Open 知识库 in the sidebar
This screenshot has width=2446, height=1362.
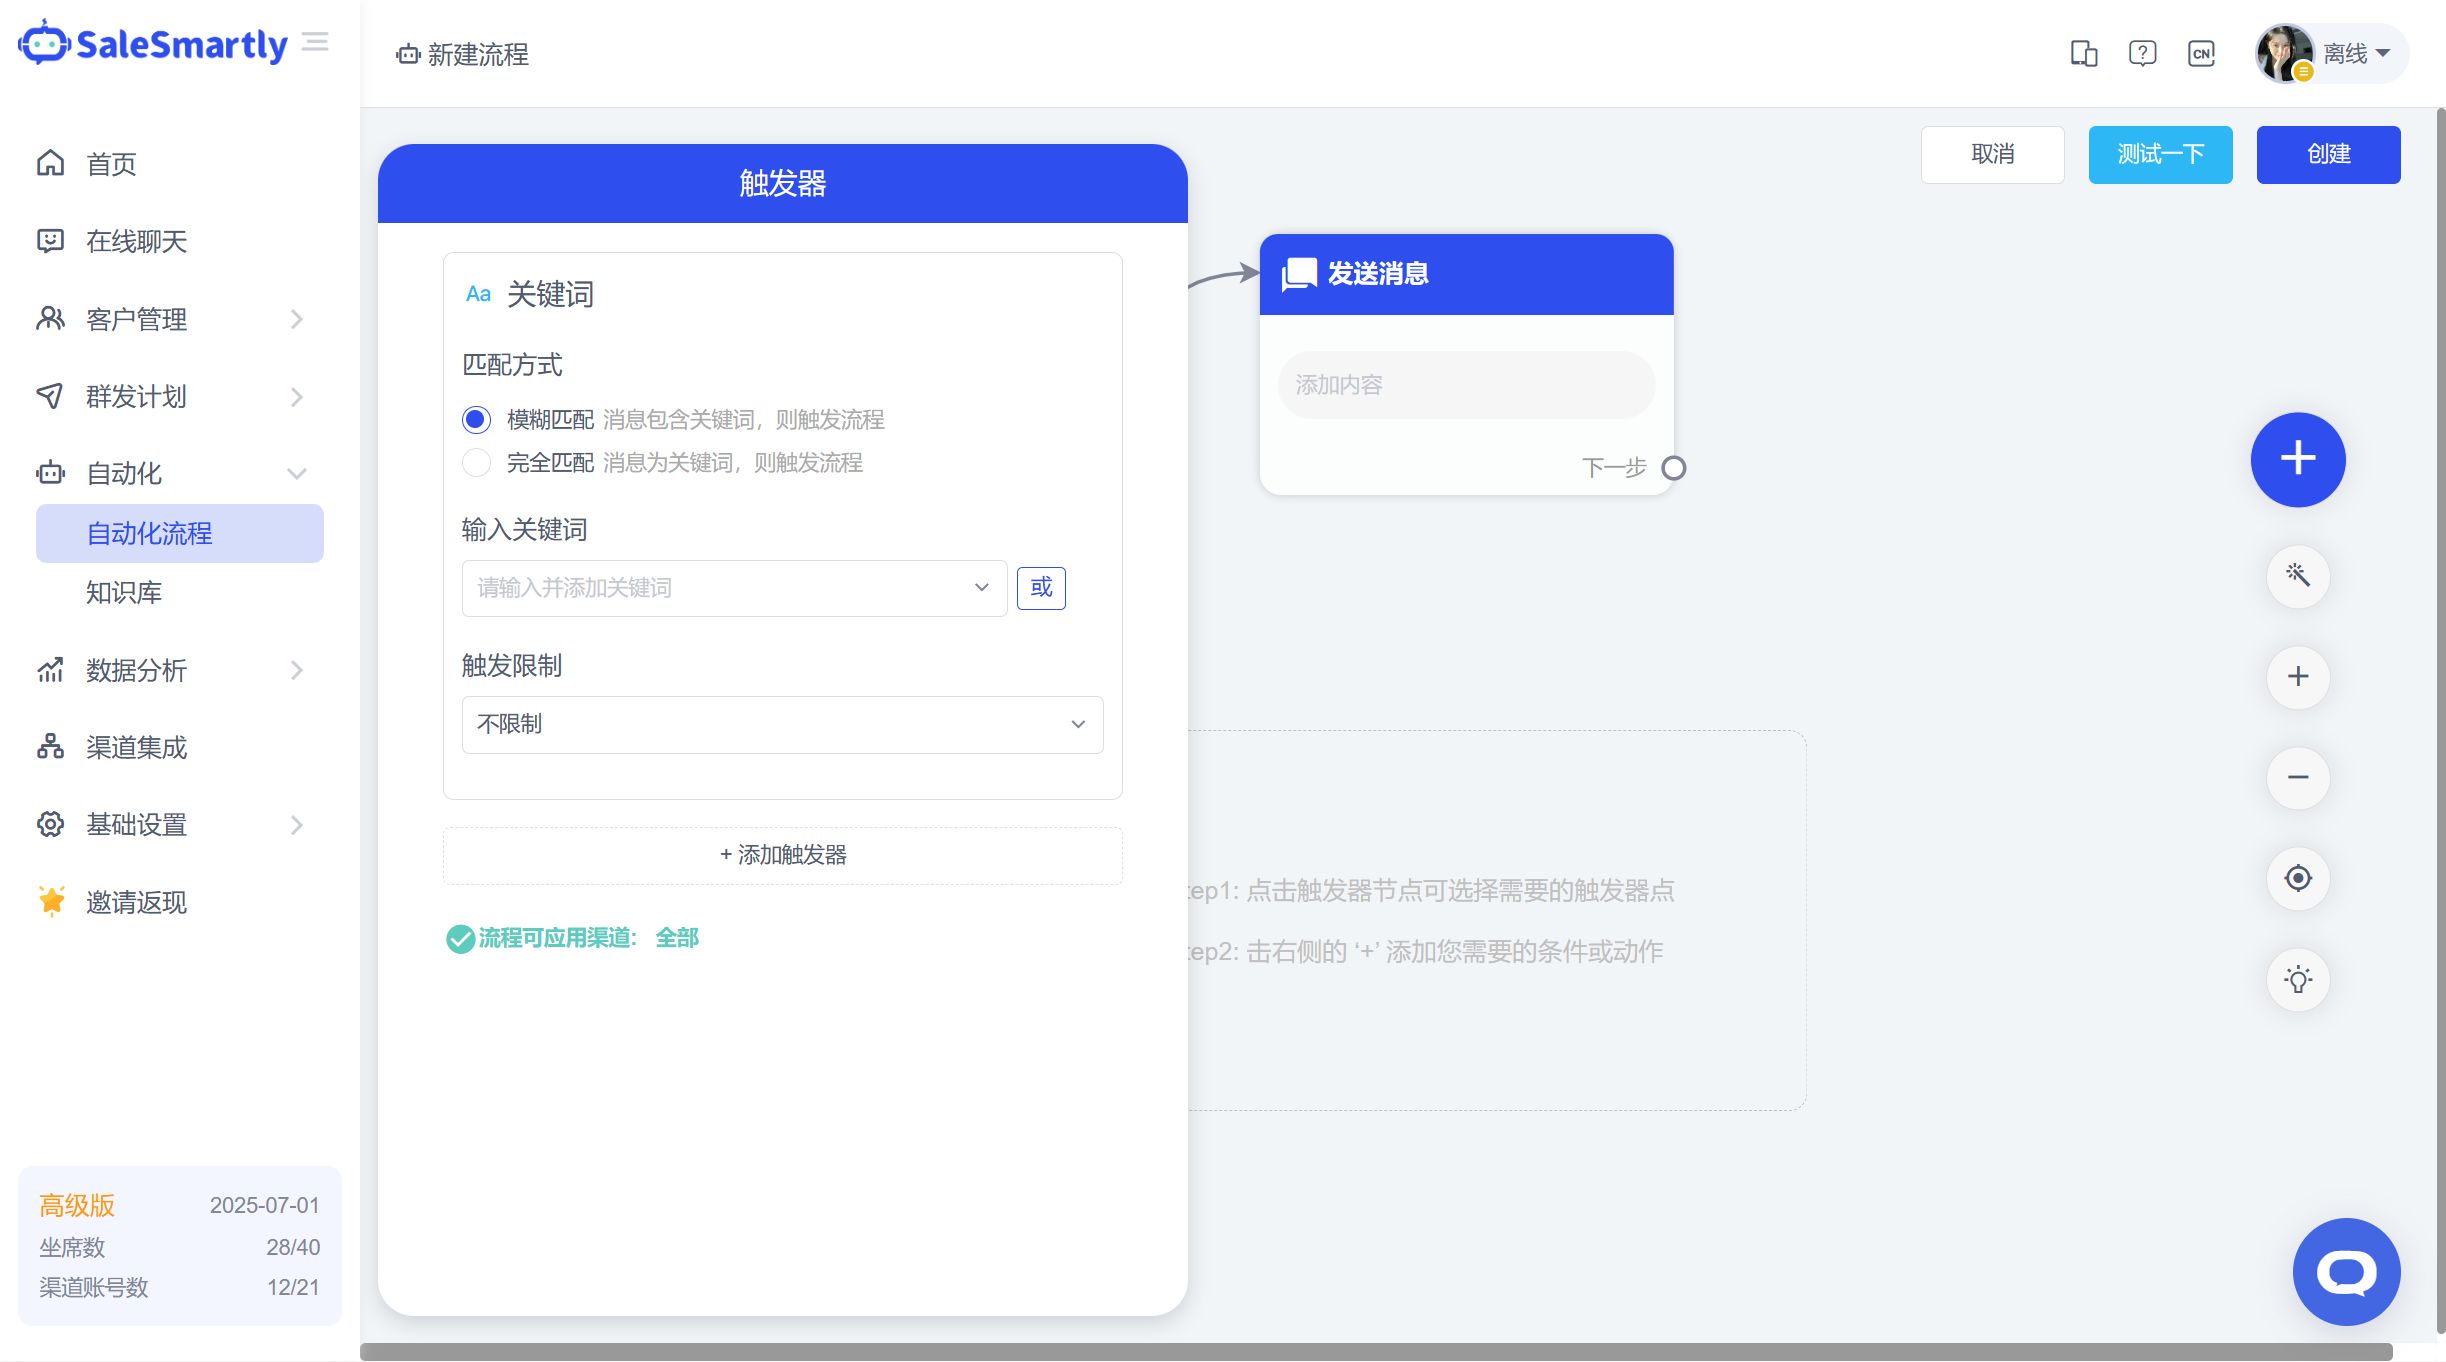124,592
